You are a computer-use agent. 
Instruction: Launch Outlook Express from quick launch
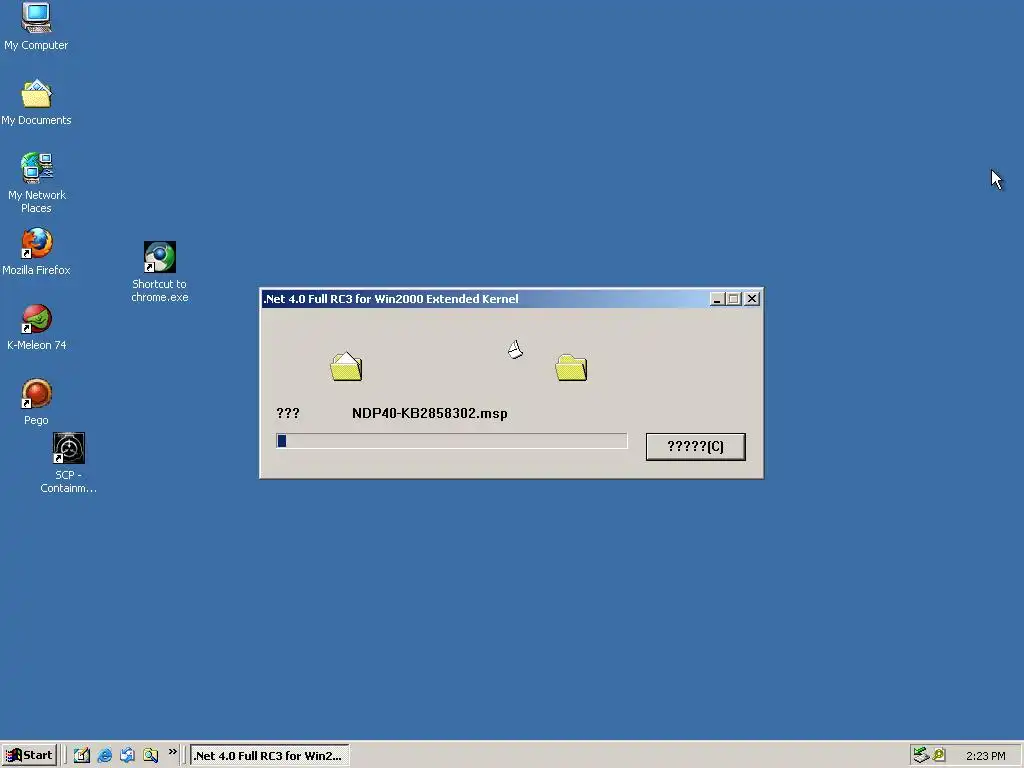tap(127, 755)
